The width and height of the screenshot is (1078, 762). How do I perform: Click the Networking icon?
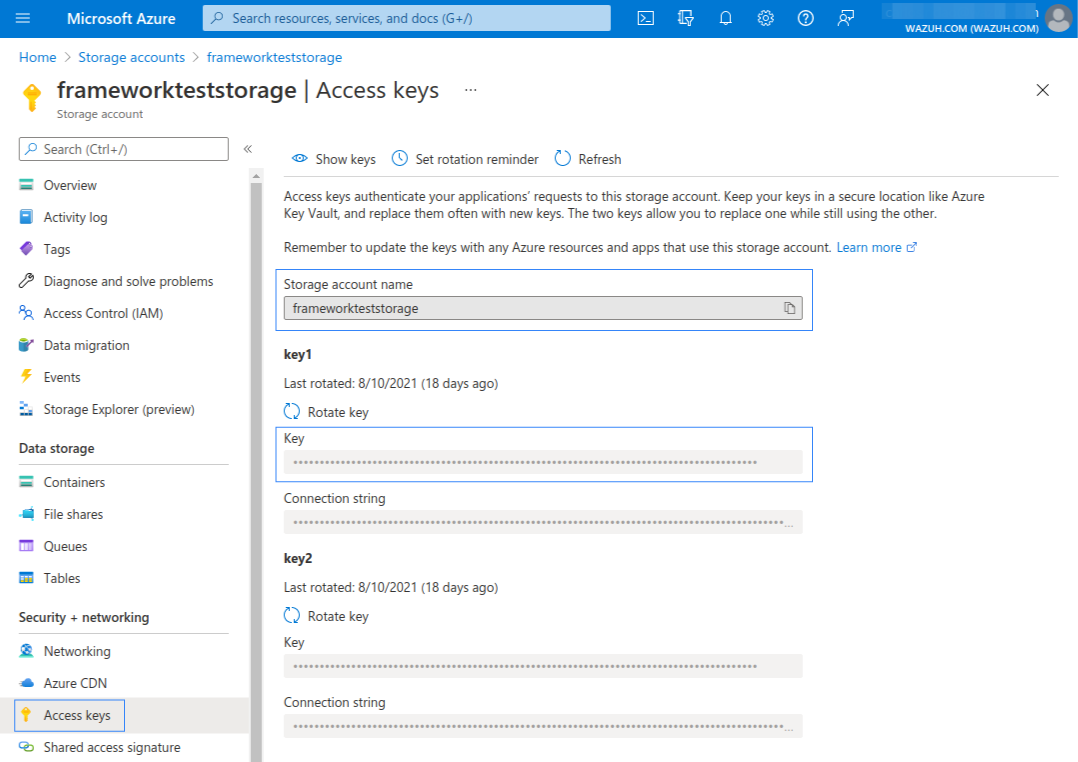pos(26,651)
